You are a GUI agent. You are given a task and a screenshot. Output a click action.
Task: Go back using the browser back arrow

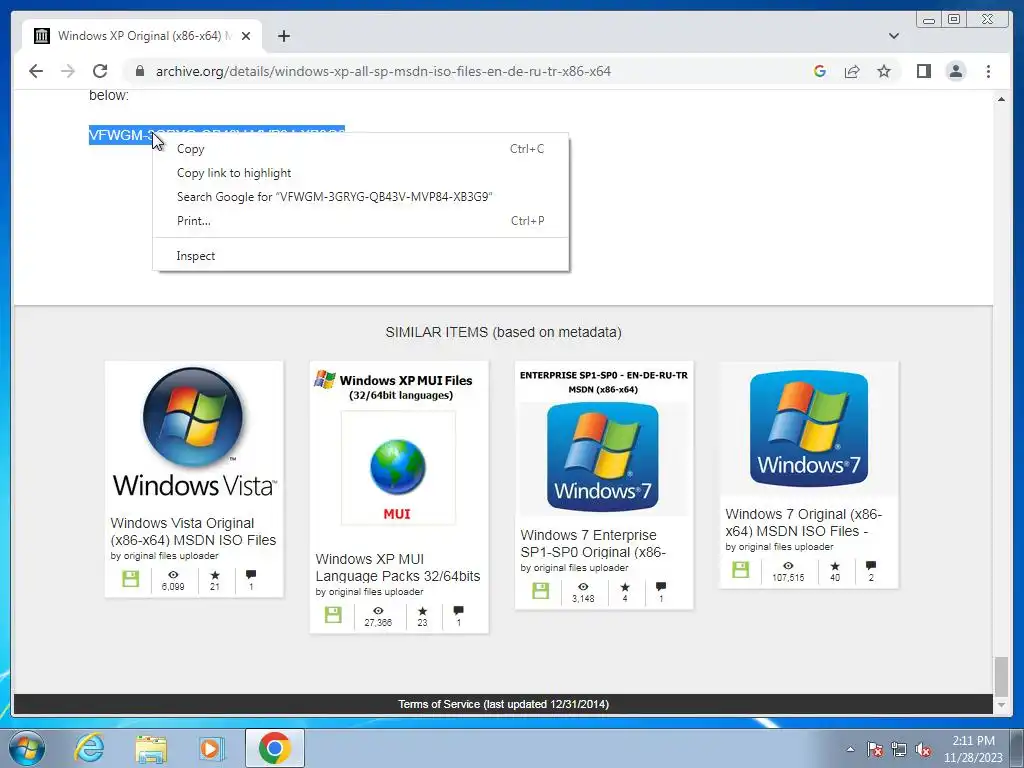[x=36, y=71]
